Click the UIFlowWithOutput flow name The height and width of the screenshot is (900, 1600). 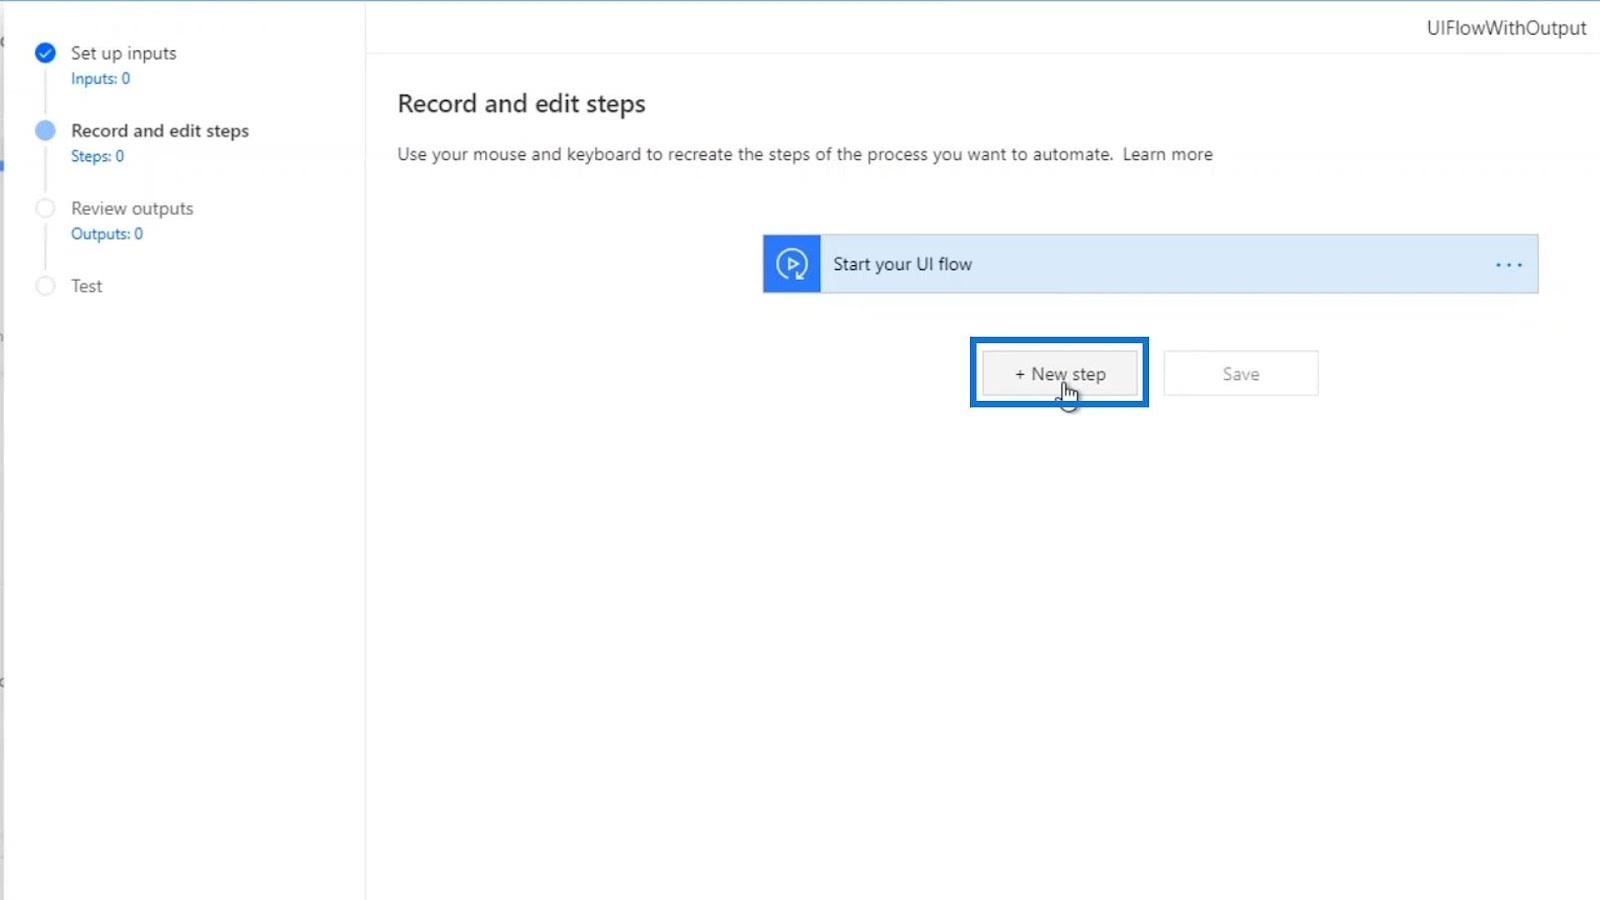click(1506, 28)
